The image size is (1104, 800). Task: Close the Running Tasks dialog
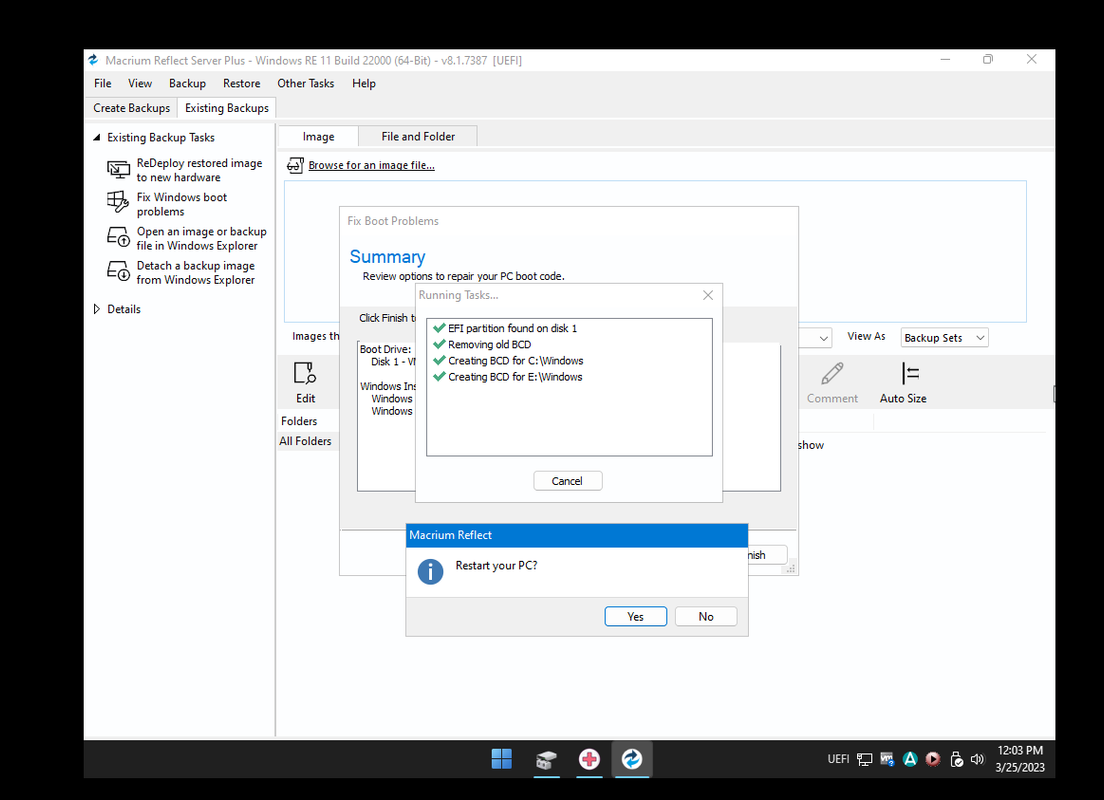click(708, 295)
